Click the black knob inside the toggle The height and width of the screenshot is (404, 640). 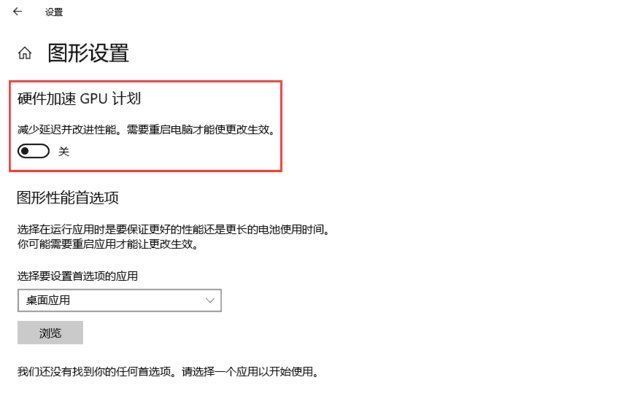coord(25,151)
